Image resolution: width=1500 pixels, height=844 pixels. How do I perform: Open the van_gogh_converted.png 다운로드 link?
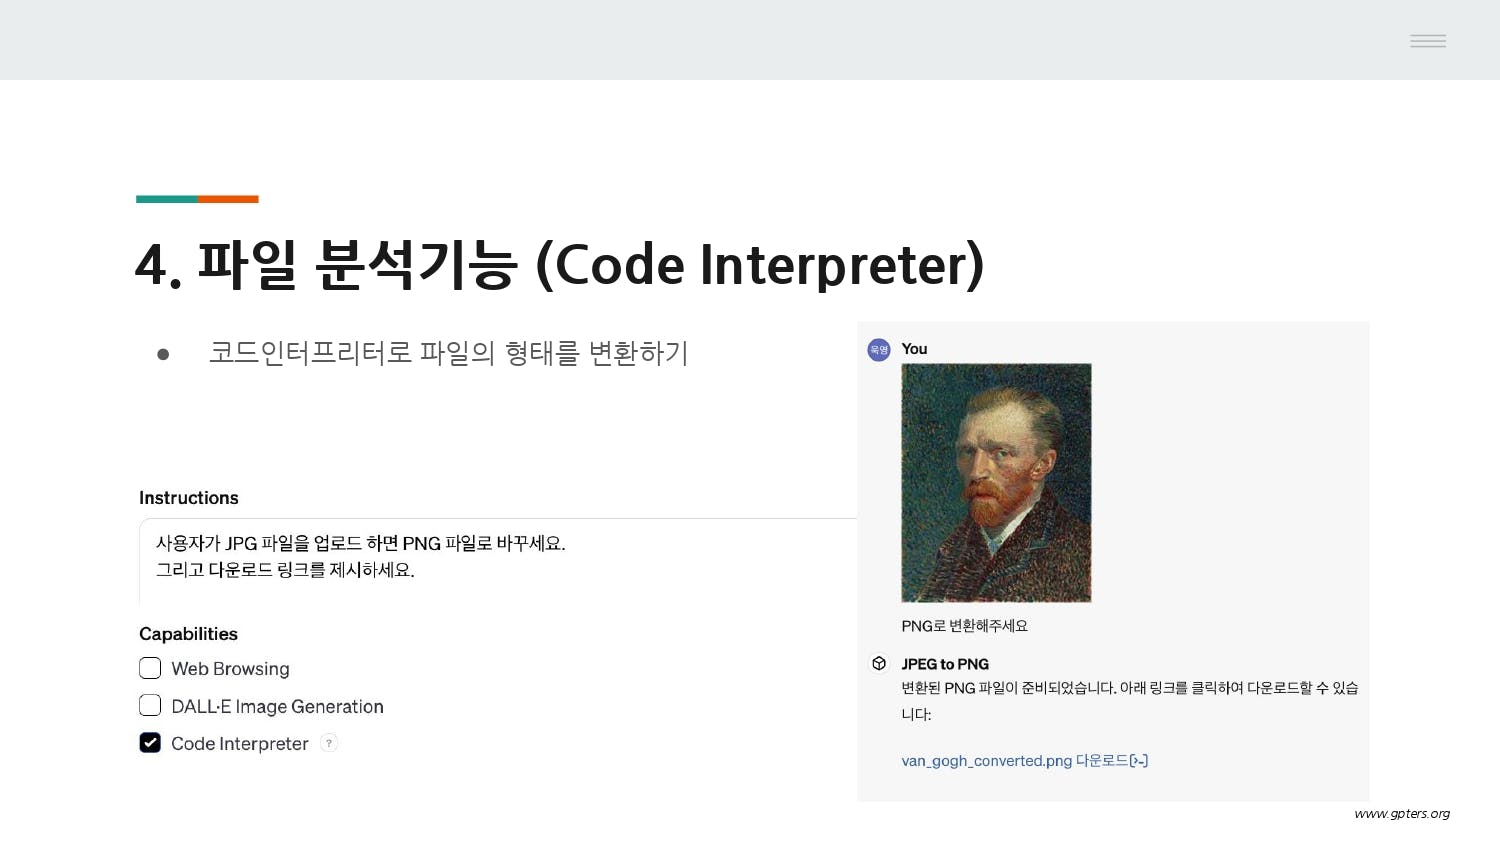coord(1024,761)
